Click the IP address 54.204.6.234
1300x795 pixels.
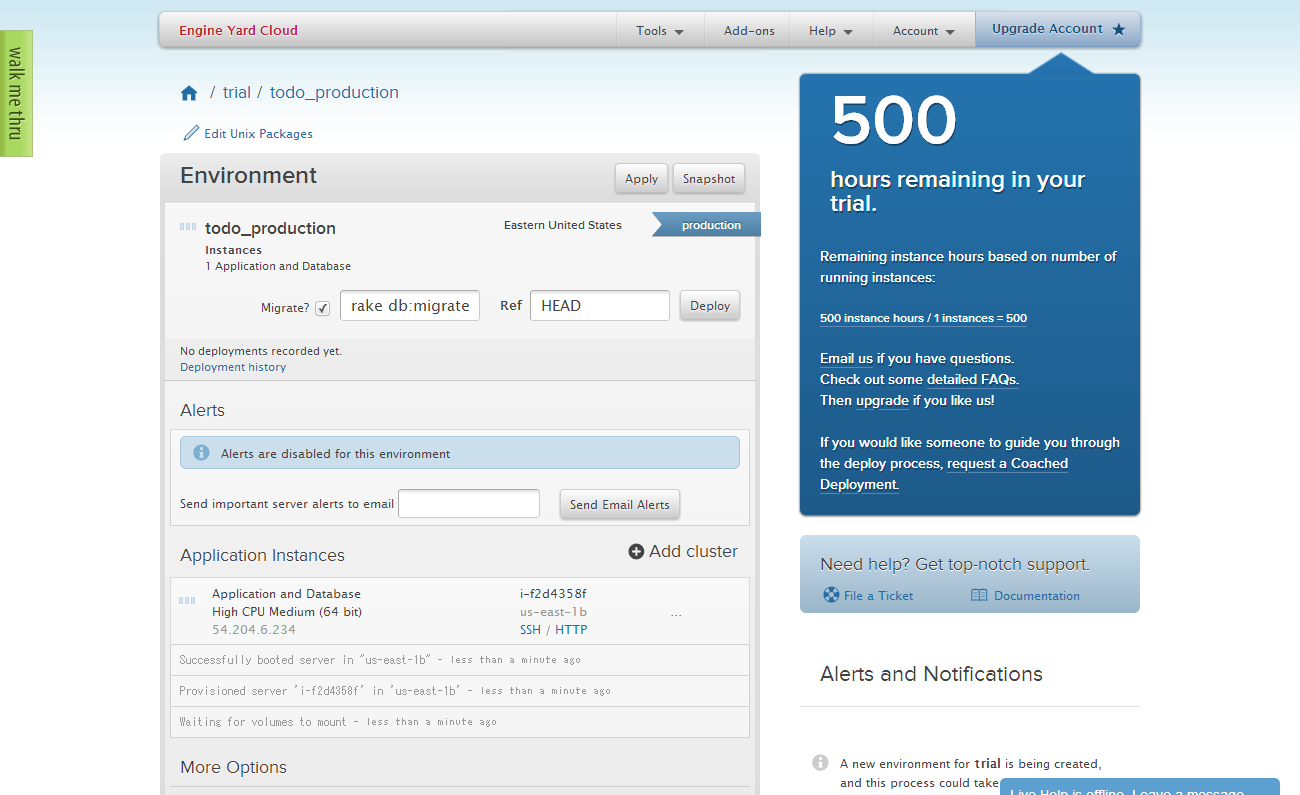[x=254, y=630]
